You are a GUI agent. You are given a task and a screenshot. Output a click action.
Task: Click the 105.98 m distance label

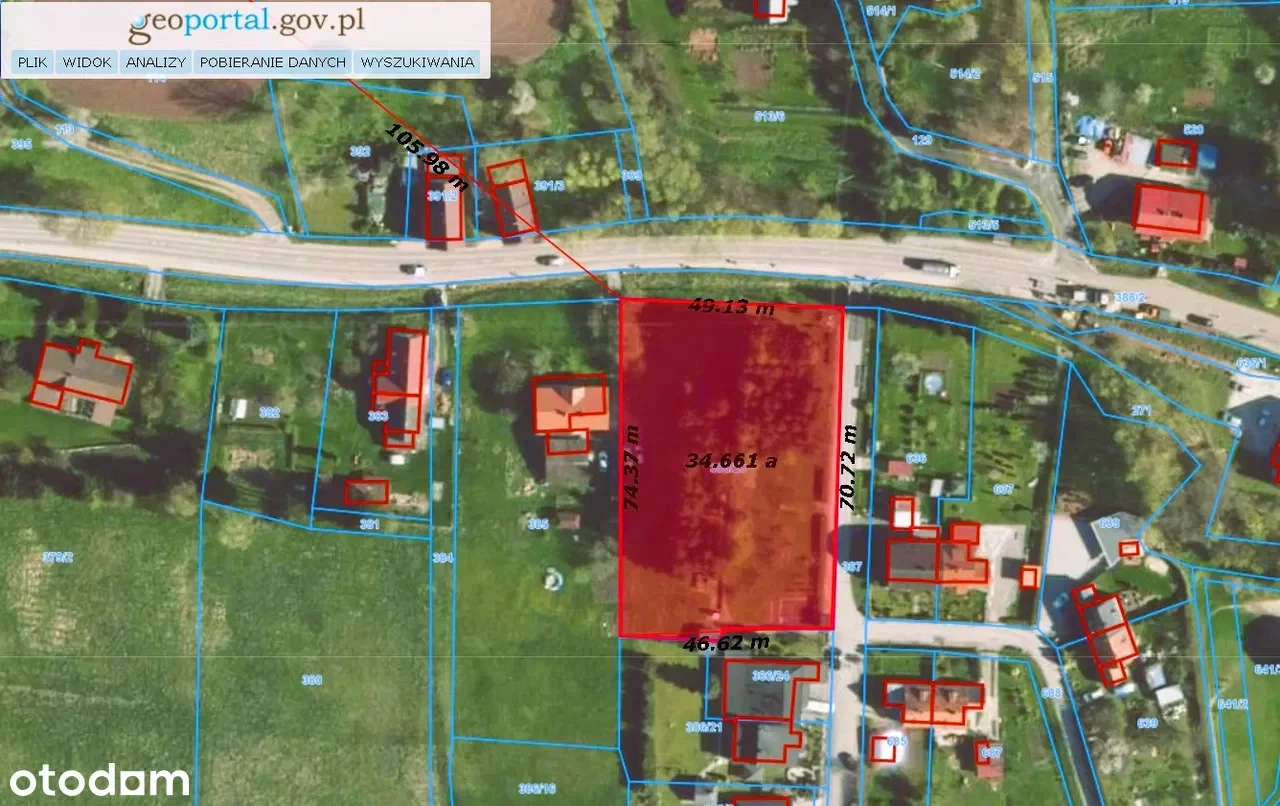point(427,157)
